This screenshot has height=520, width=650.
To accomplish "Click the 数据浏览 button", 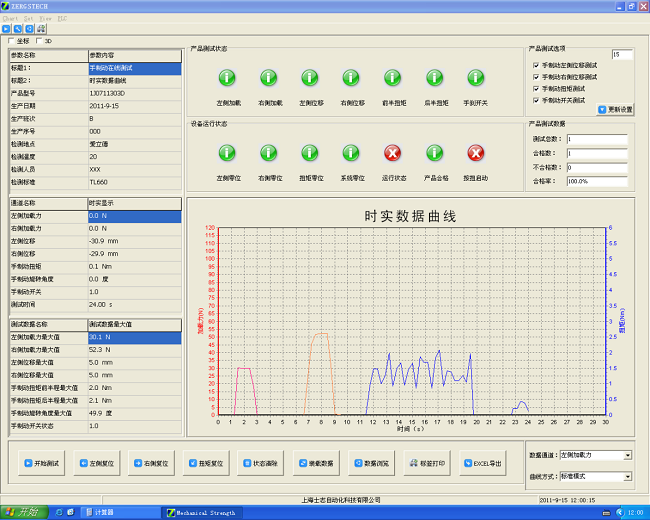I will 371,463.
